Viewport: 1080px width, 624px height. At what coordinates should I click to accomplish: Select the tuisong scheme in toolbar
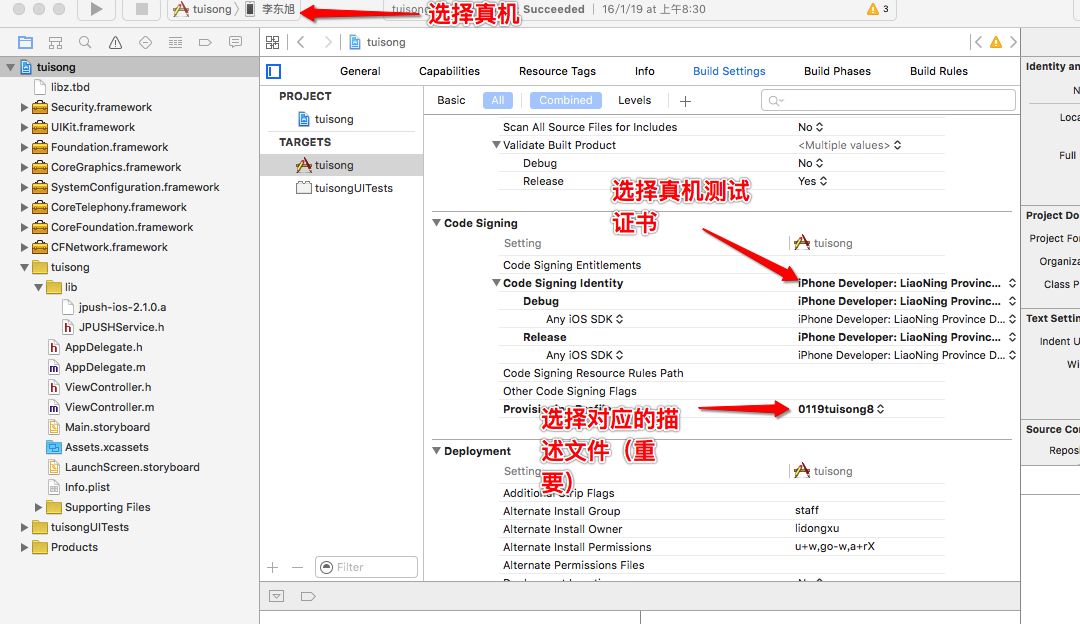[203, 9]
